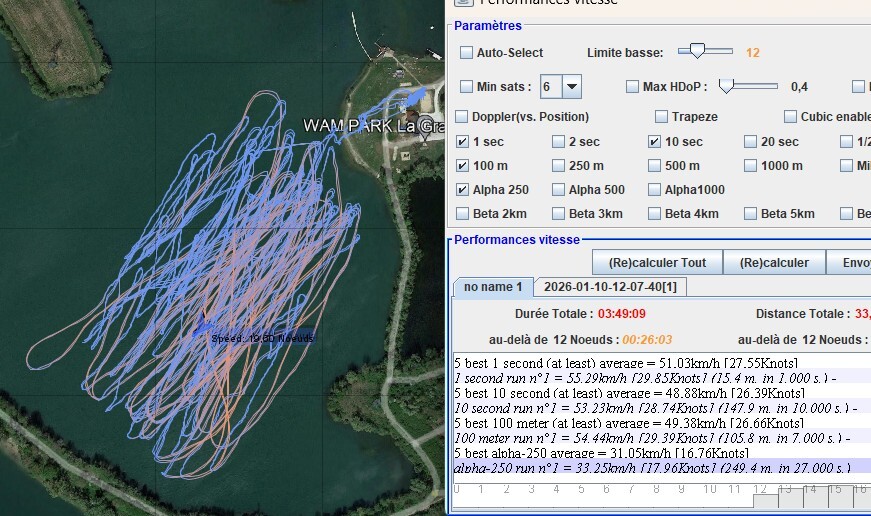This screenshot has width=871, height=516.
Task: Click the Performances vitesse window icon
Action: [x=463, y=3]
